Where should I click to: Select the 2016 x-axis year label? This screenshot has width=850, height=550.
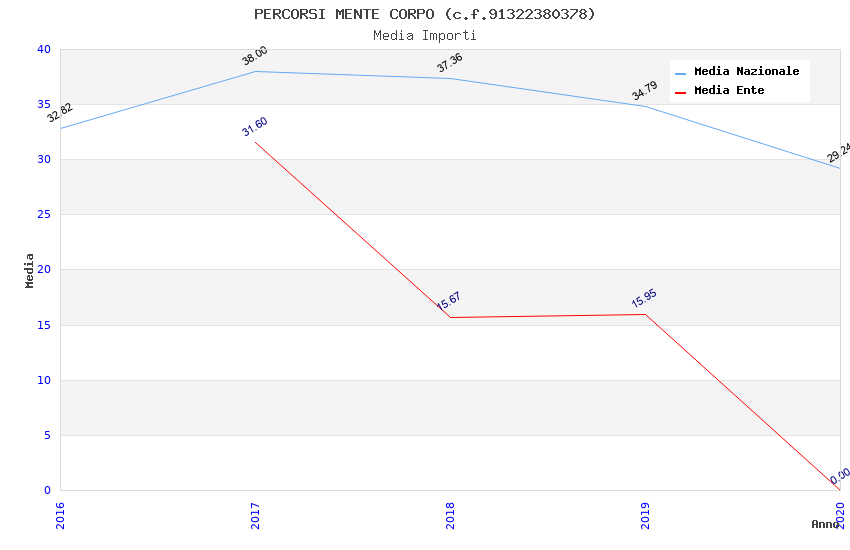pos(60,515)
